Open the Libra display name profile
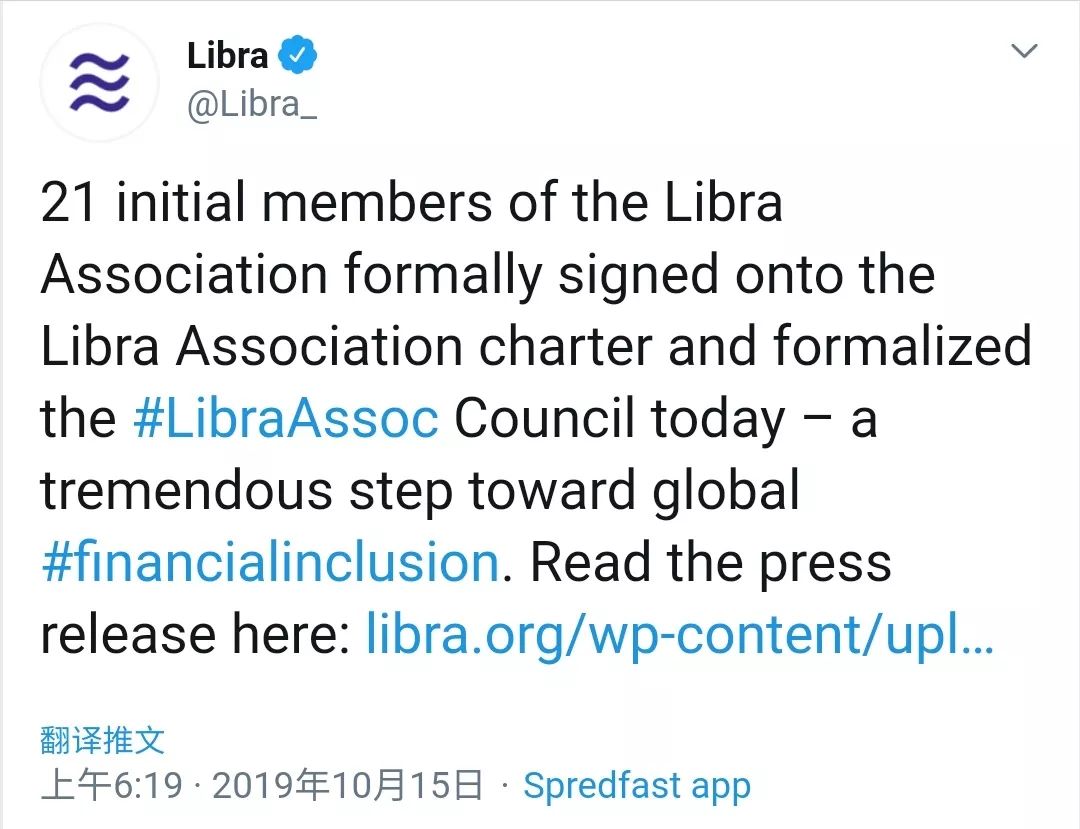The width and height of the screenshot is (1080, 829). click(x=227, y=56)
